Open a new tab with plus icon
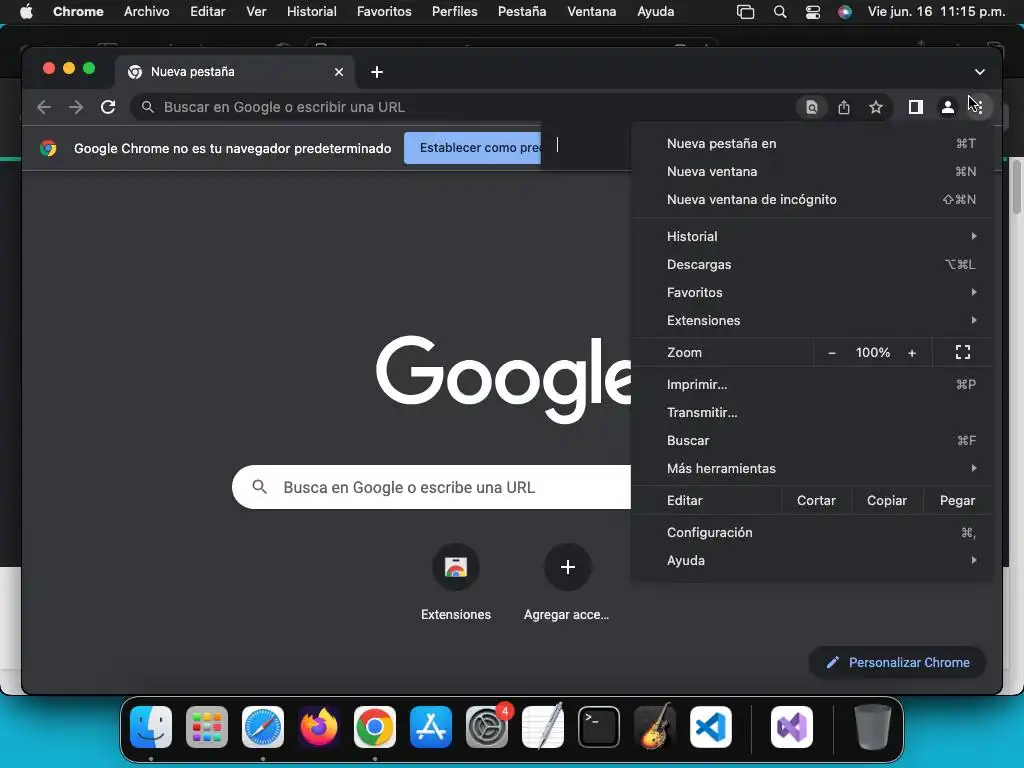Image resolution: width=1024 pixels, height=768 pixels. click(x=377, y=72)
